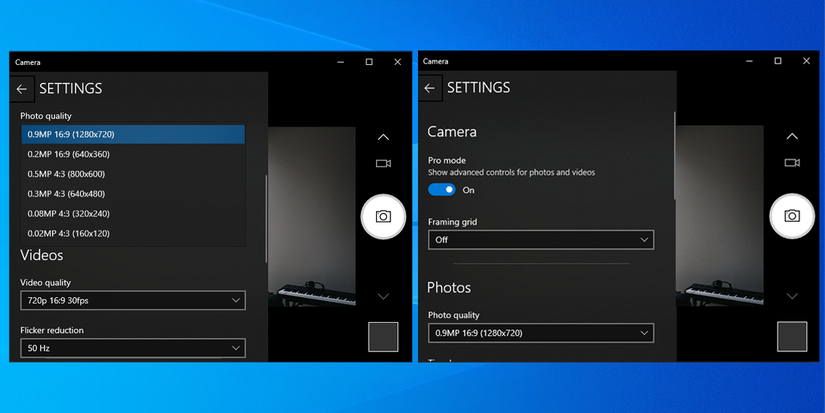
Task: Select 0.08MP 4:3 (320x240) option
Action: coord(133,214)
